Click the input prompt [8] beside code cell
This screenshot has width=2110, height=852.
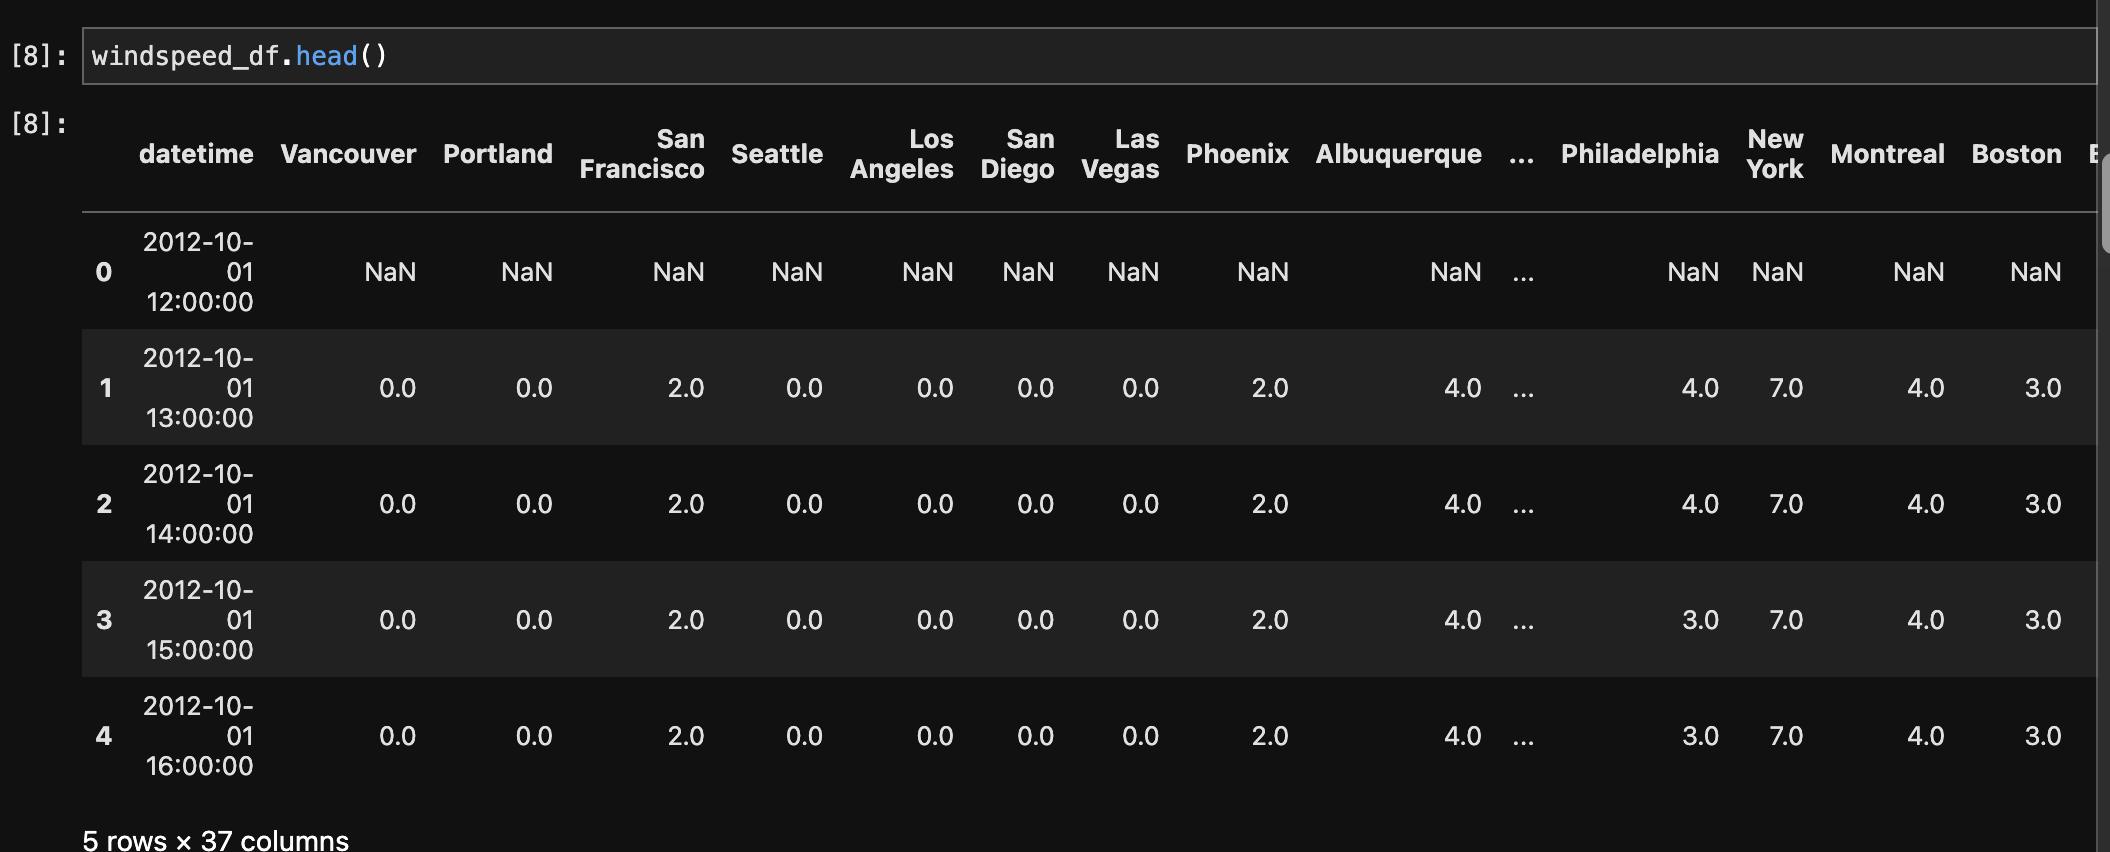[39, 56]
